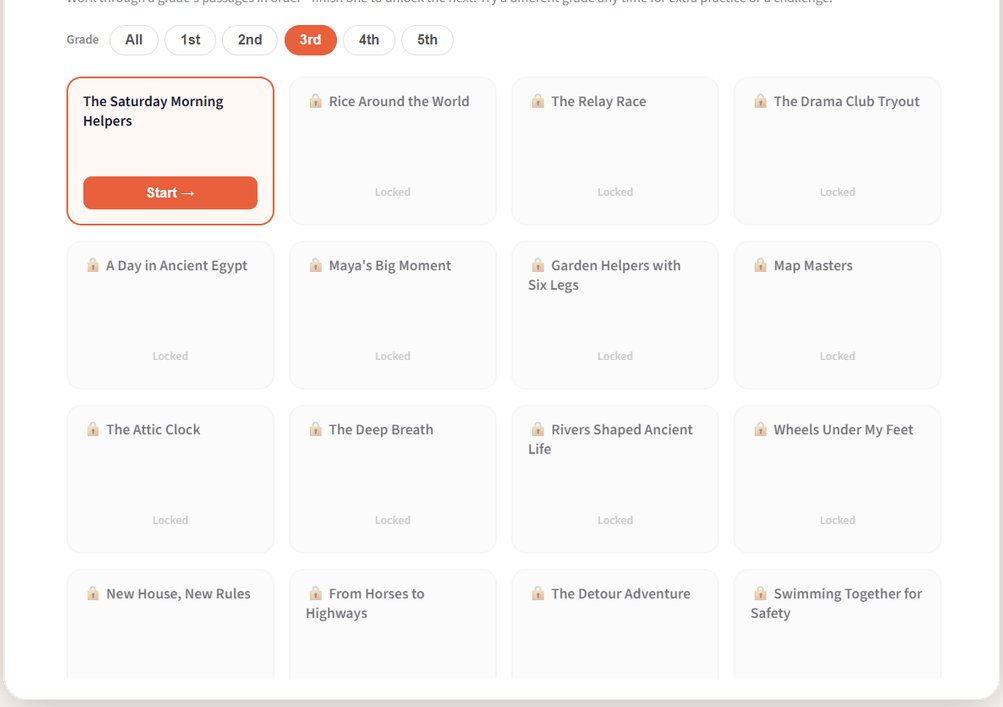The image size is (1003, 707).
Task: Click the Locked label under A Day in Ancient Egypt
Action: coord(170,356)
